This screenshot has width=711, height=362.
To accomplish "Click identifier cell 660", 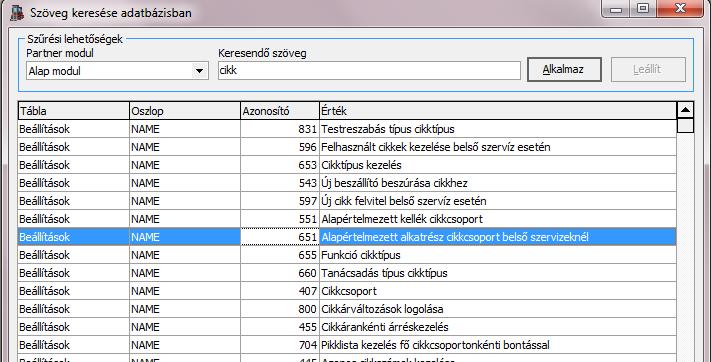I will (x=280, y=273).
